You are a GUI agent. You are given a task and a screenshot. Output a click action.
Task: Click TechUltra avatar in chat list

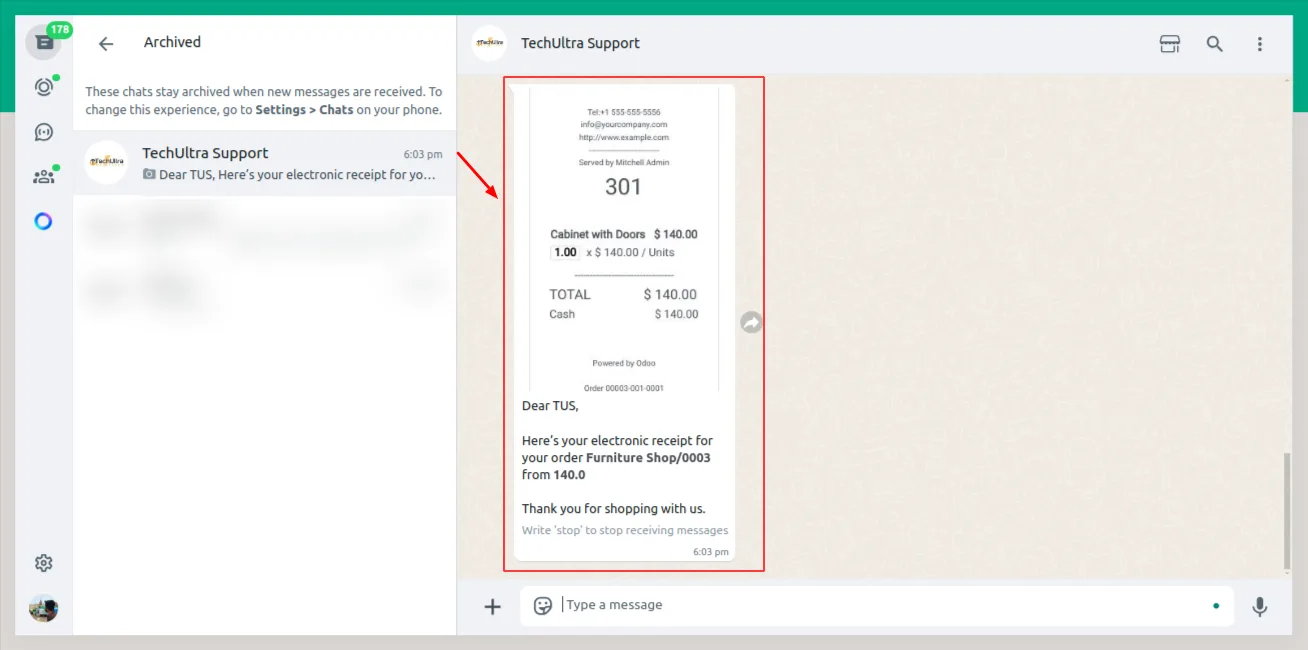coord(106,162)
